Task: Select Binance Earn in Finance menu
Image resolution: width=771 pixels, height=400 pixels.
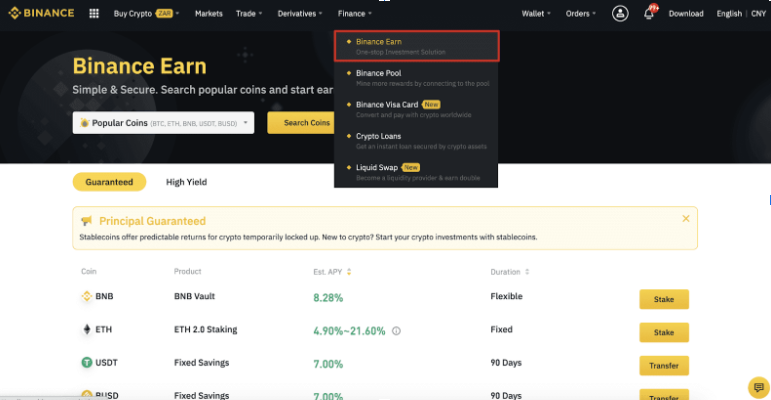Action: point(416,46)
